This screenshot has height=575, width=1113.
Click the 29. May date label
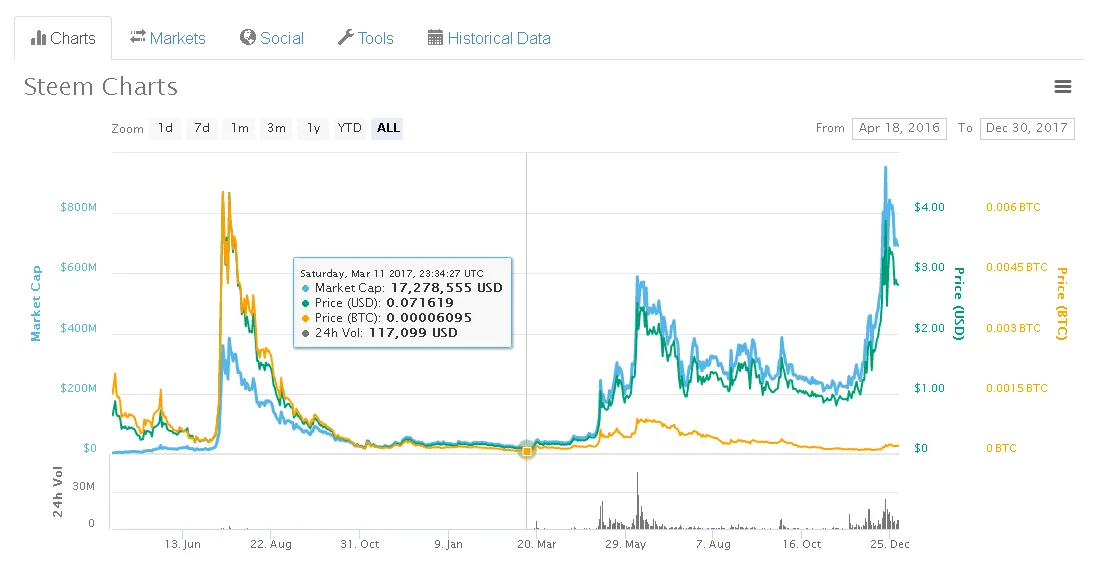(625, 544)
